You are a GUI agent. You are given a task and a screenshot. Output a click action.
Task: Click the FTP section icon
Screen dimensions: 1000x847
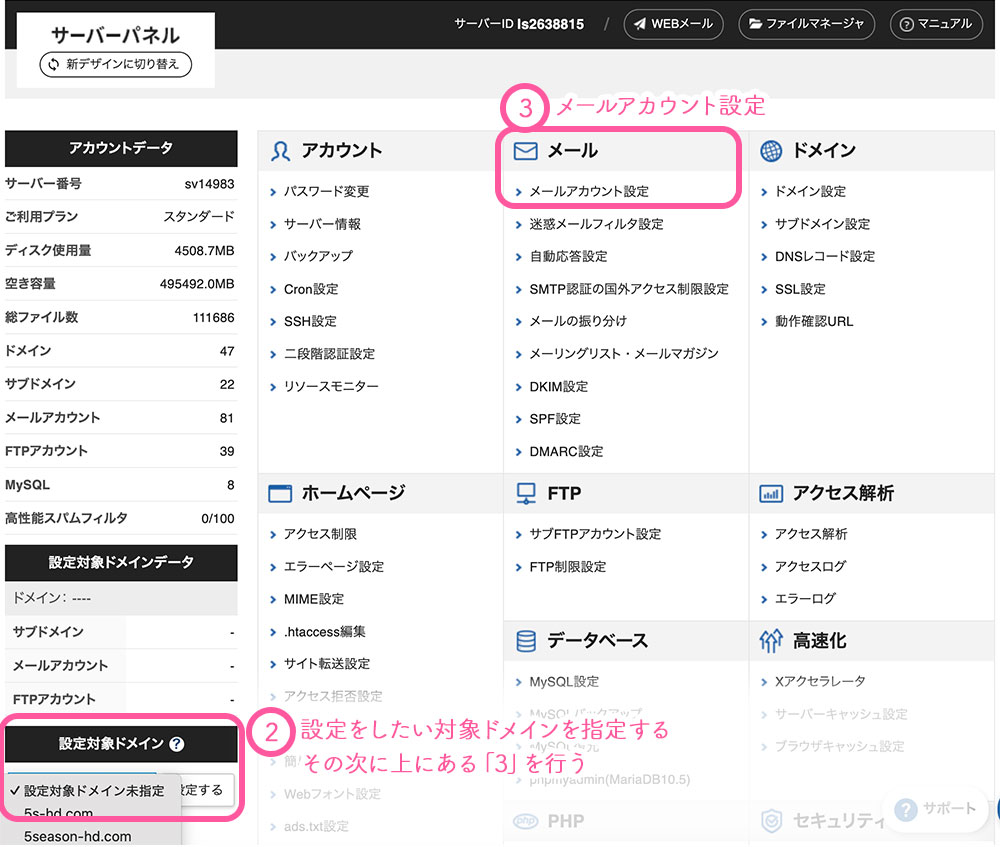coord(526,493)
